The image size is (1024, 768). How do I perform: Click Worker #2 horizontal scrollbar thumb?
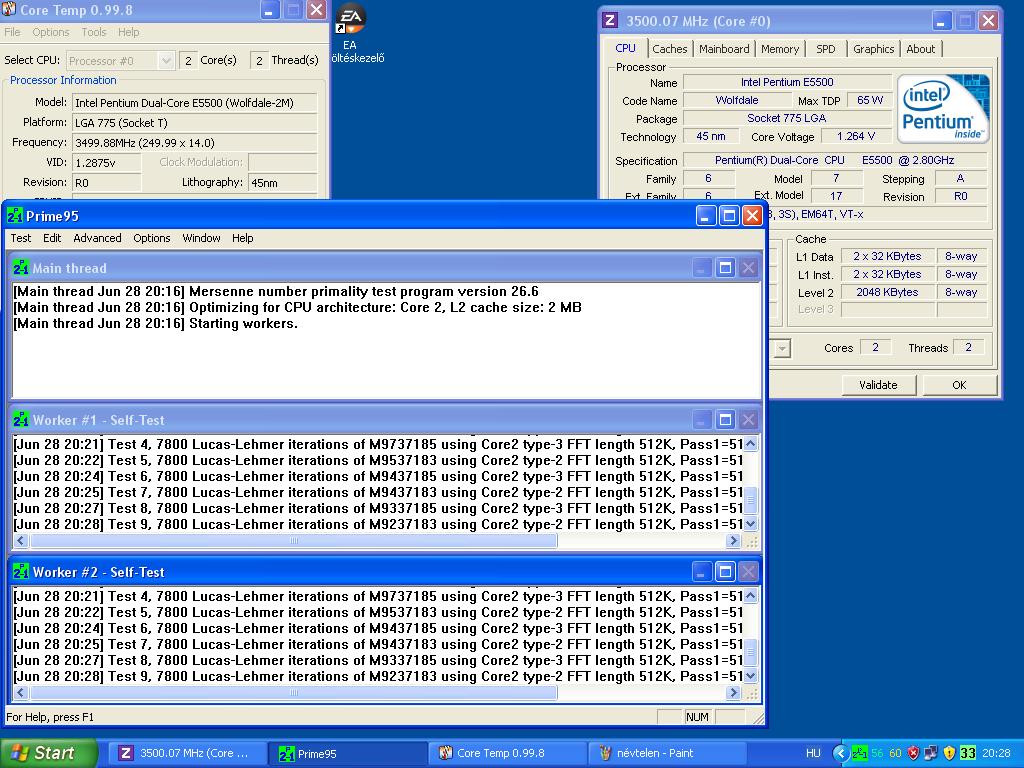click(x=293, y=692)
